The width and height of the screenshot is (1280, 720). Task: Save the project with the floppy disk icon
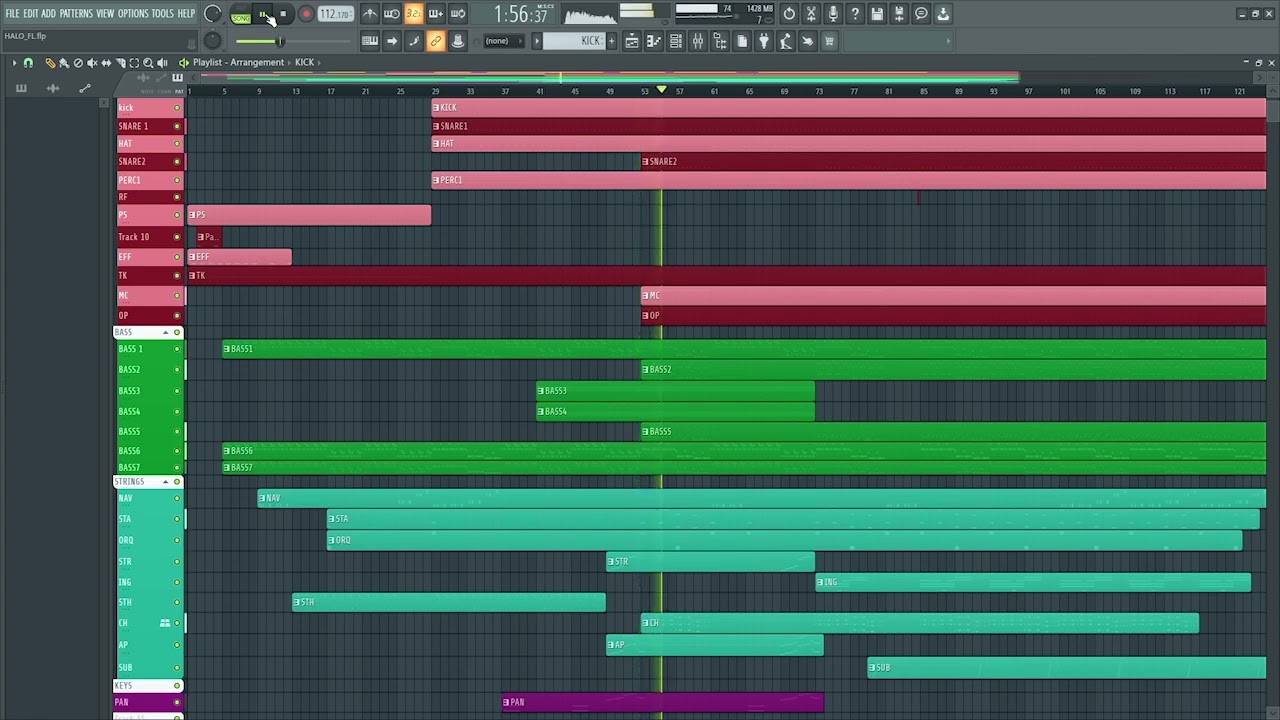coord(877,14)
